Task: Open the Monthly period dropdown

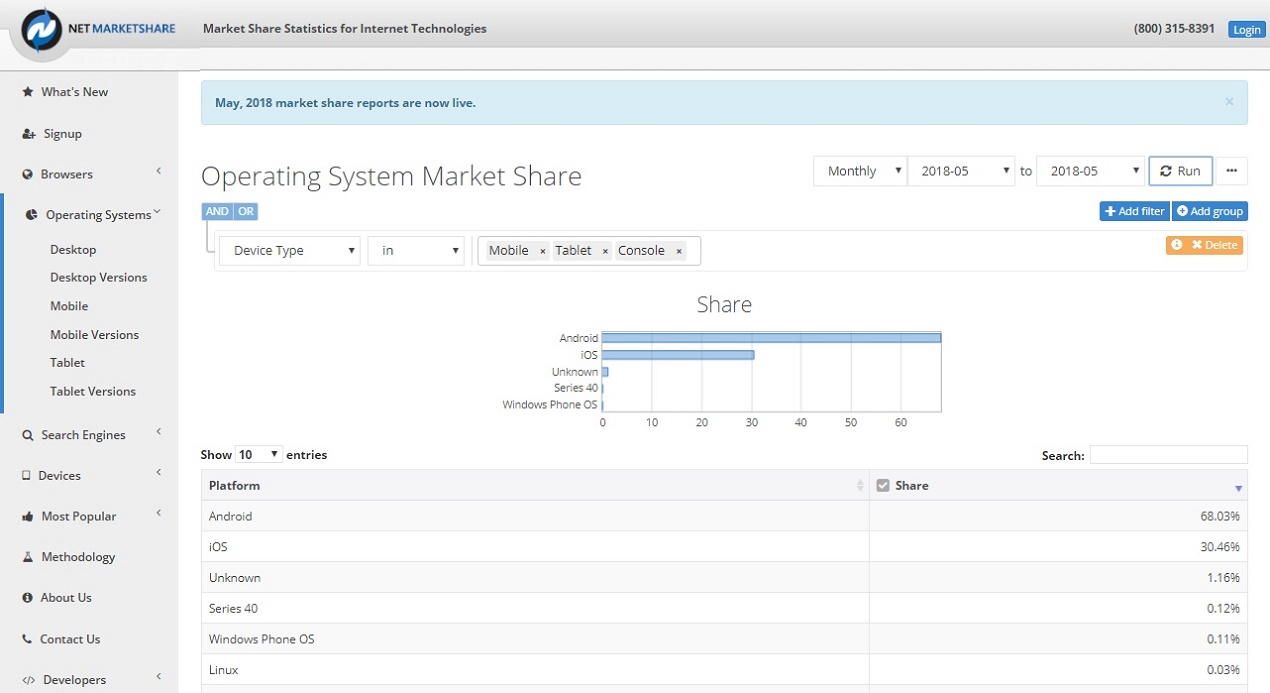Action: pos(860,171)
